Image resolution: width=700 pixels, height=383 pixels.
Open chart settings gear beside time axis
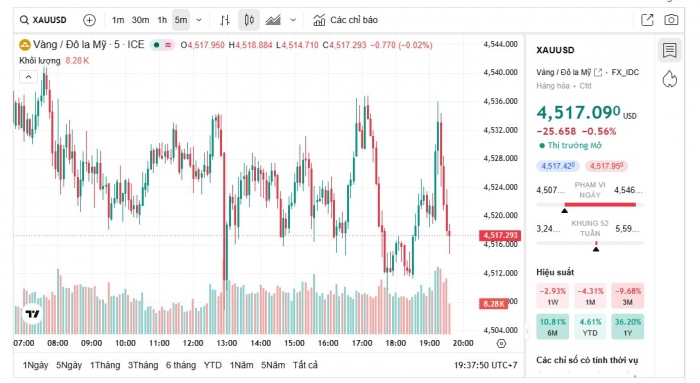click(x=501, y=343)
